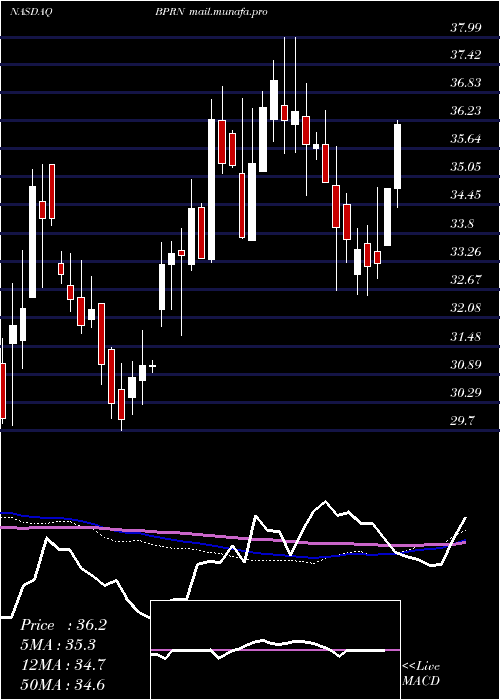Image resolution: width=500 pixels, height=700 pixels.
Task: Click the 35.05 price axis label
Action: (x=466, y=167)
